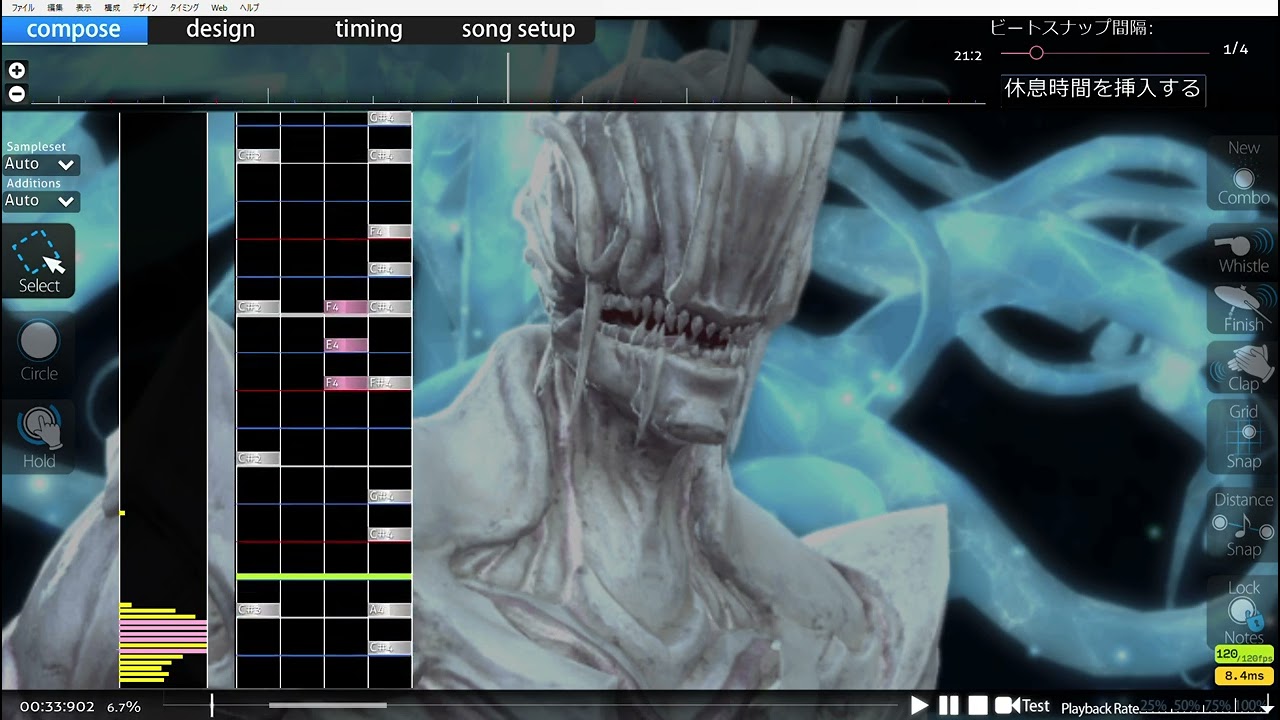The height and width of the screenshot is (720, 1280).
Task: Switch to the song setup tab
Action: click(x=518, y=30)
